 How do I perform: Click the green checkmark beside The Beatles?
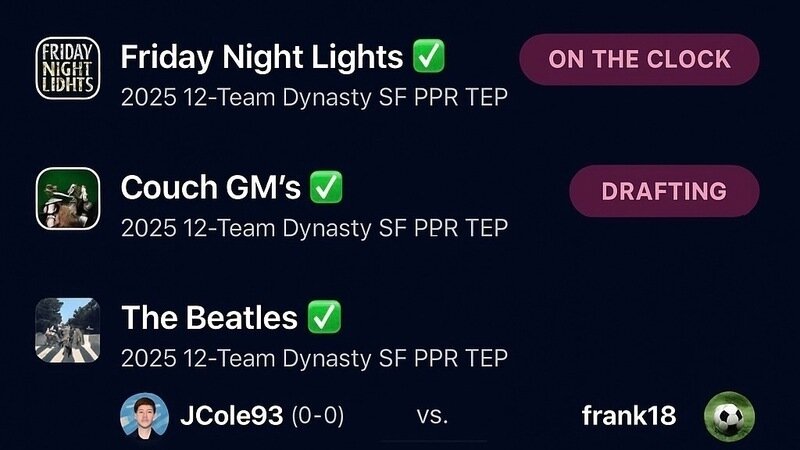coord(325,318)
